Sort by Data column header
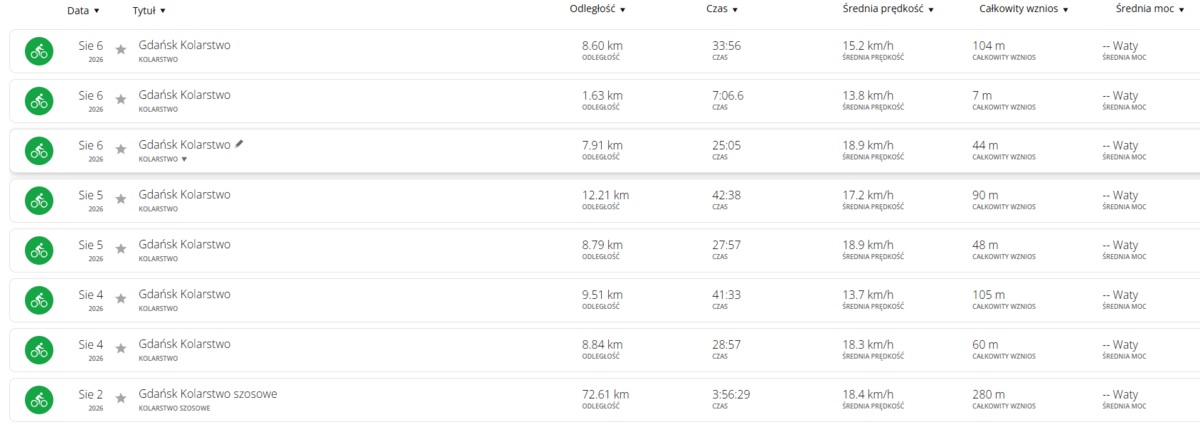The width and height of the screenshot is (1200, 427). [x=83, y=10]
